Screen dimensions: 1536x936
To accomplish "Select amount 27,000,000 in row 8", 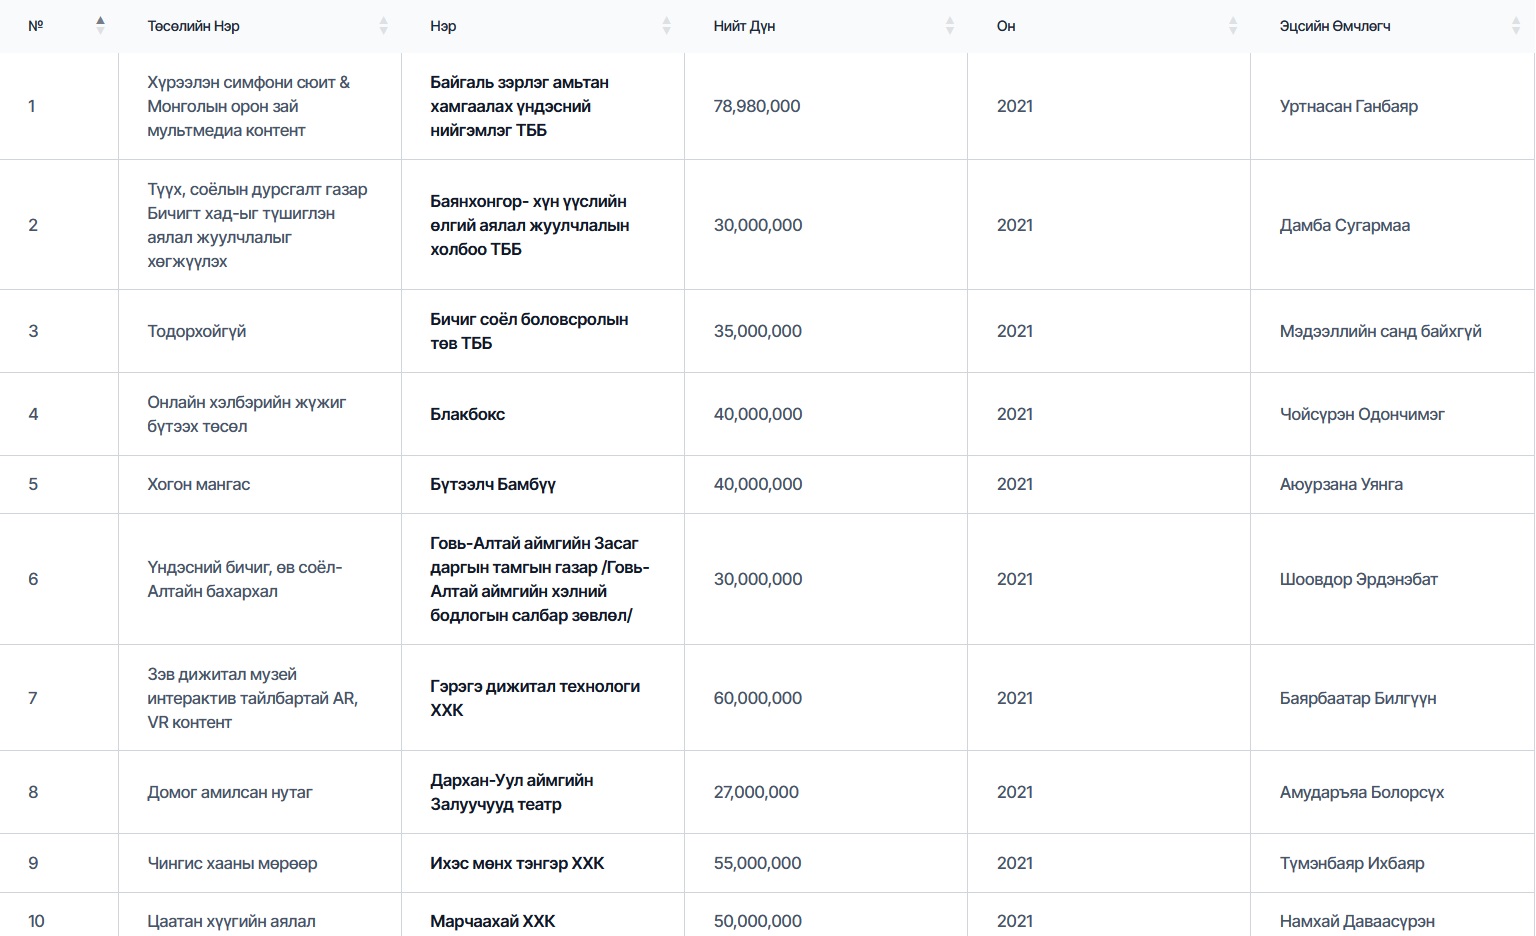I will pos(755,792).
